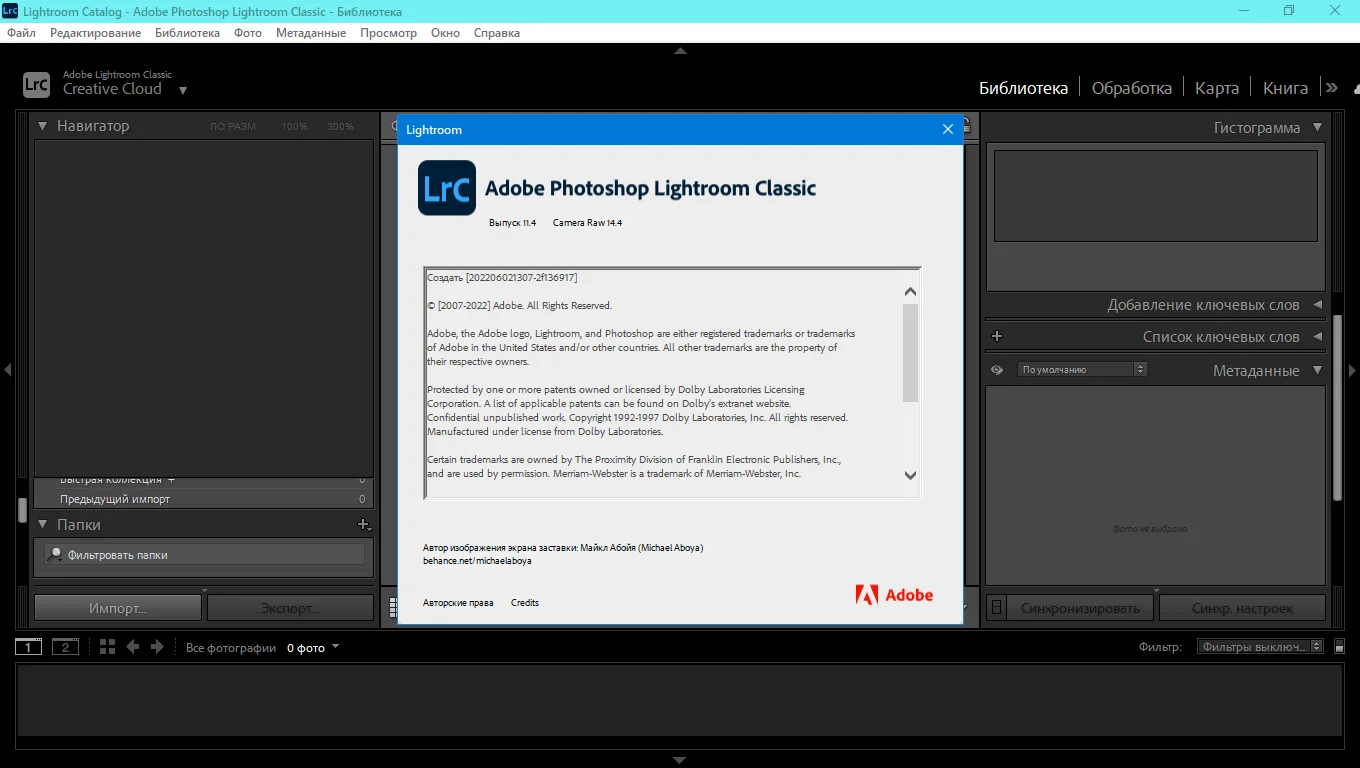Set Navigator zoom to 300%
Image resolution: width=1360 pixels, height=768 pixels.
[340, 127]
